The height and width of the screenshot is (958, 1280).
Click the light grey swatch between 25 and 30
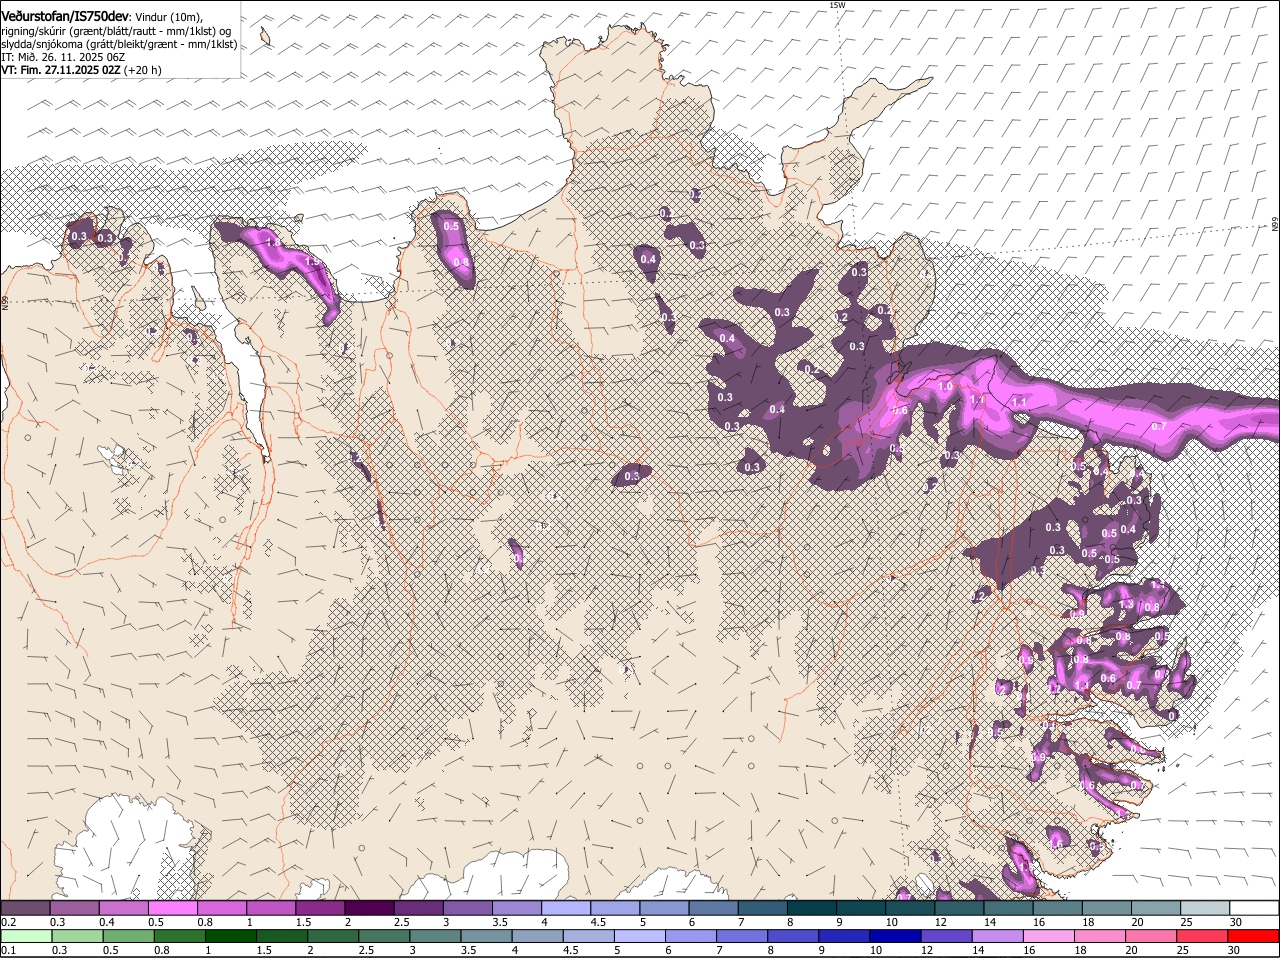[x=1206, y=907]
